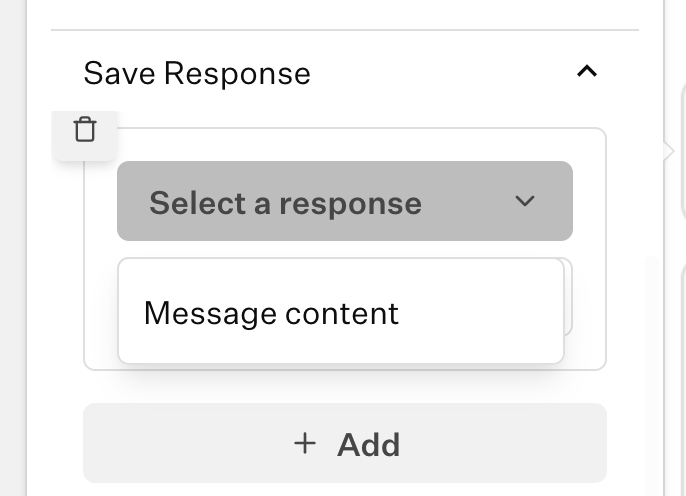Click the white space beneath the Add button
The width and height of the screenshot is (686, 496).
(x=345, y=490)
